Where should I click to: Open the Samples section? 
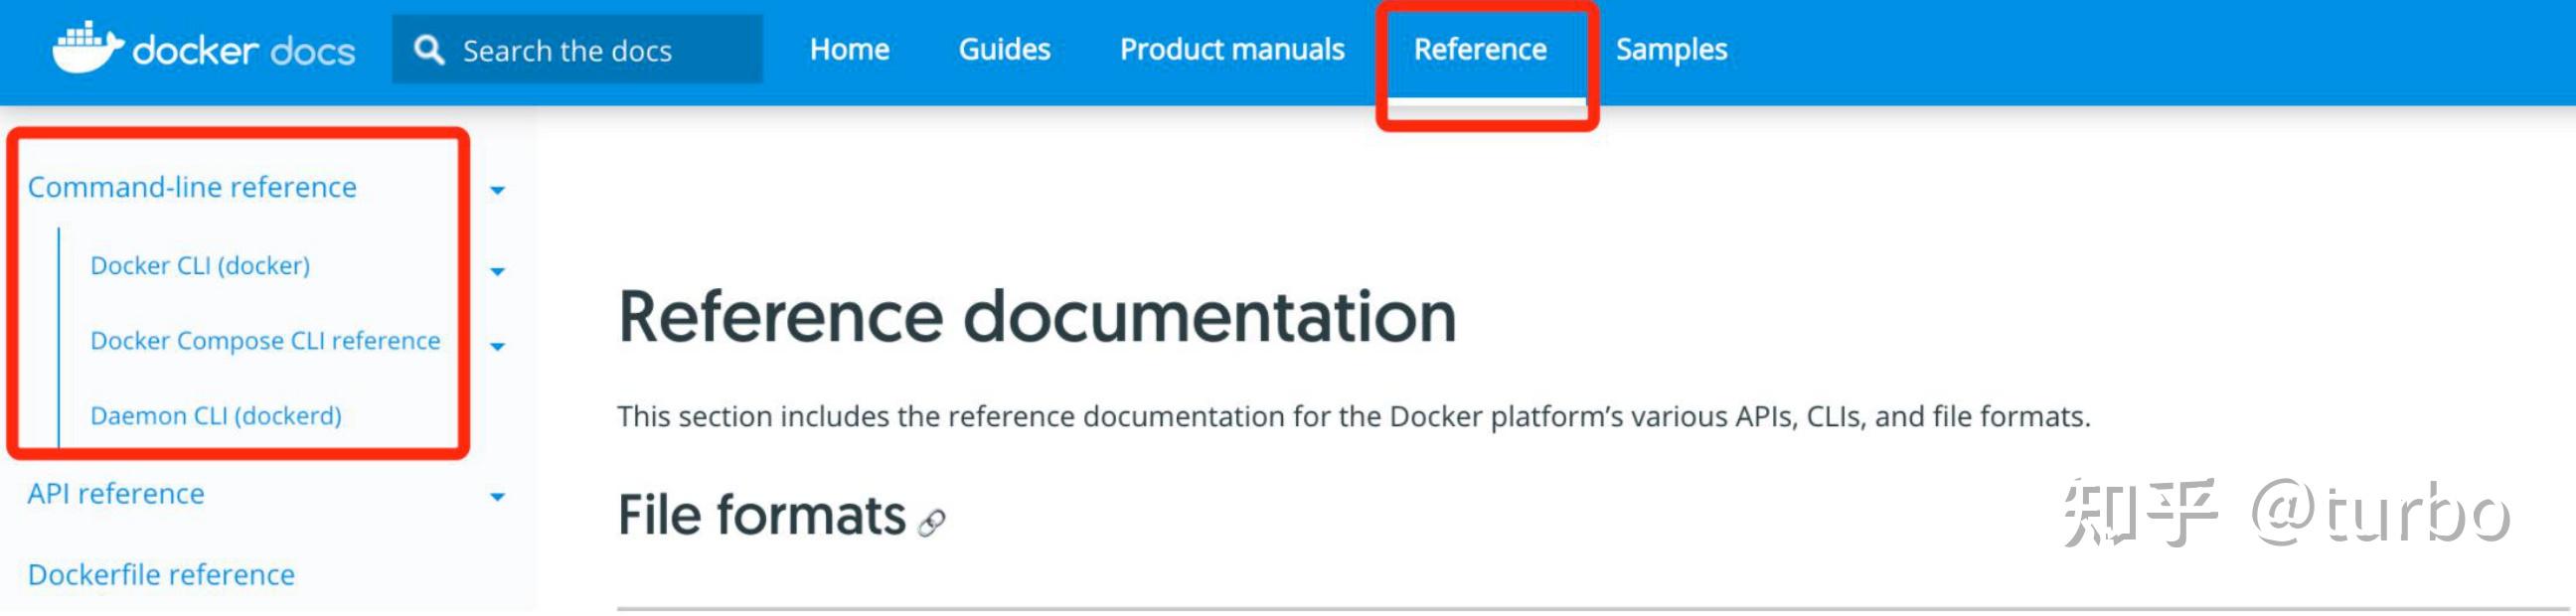[1672, 48]
